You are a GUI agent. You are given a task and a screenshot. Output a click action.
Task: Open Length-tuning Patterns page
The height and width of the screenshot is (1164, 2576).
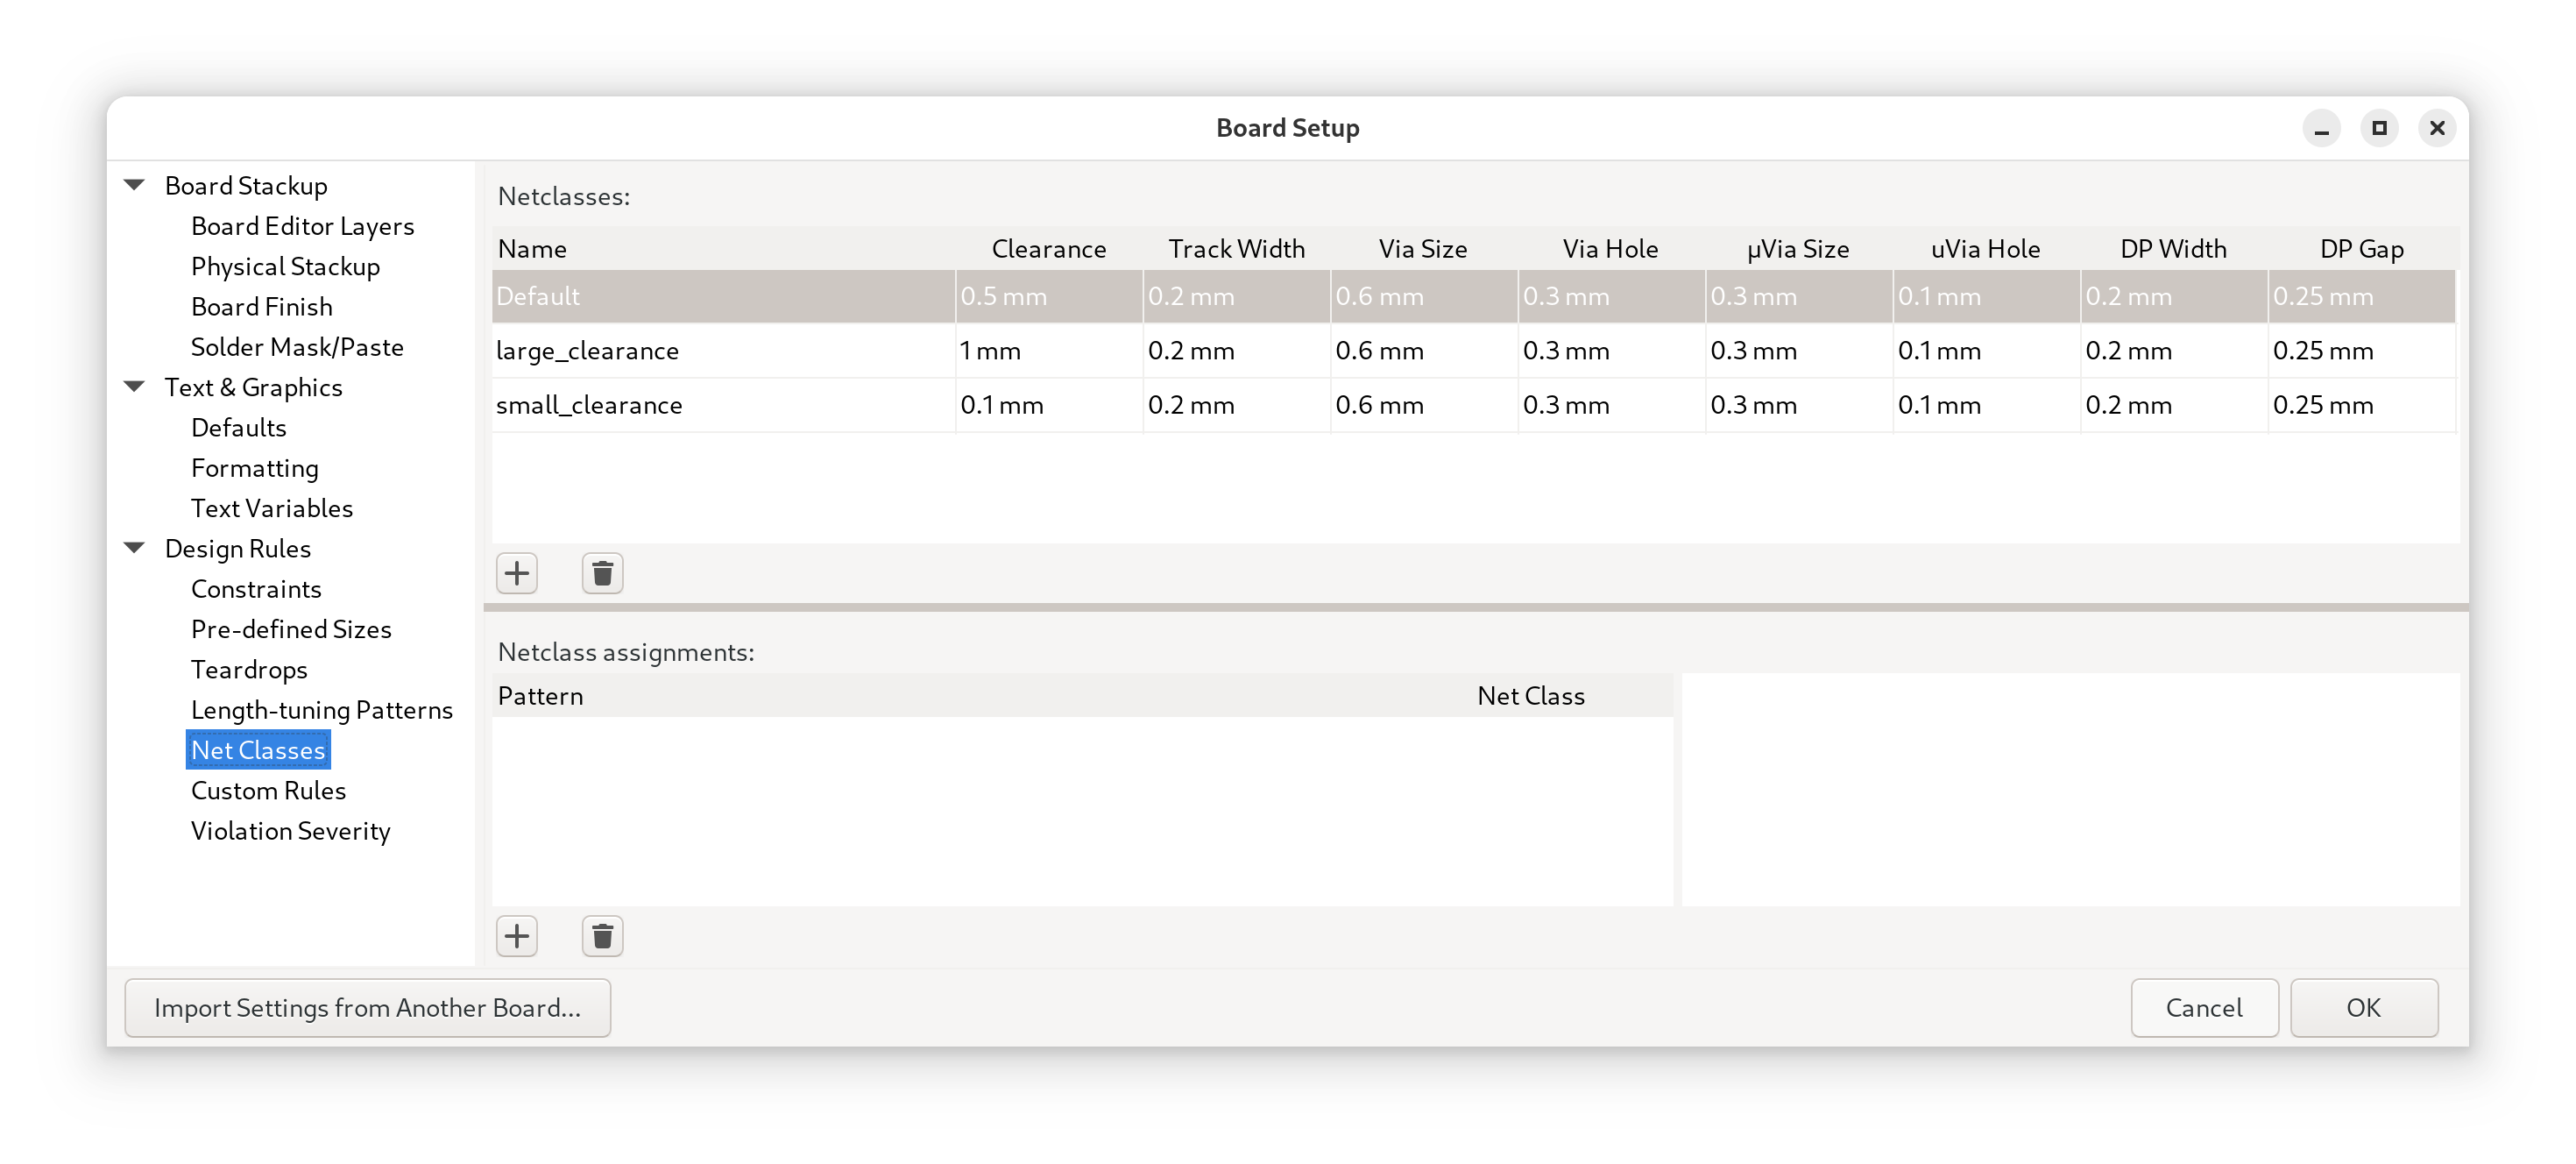(x=322, y=709)
